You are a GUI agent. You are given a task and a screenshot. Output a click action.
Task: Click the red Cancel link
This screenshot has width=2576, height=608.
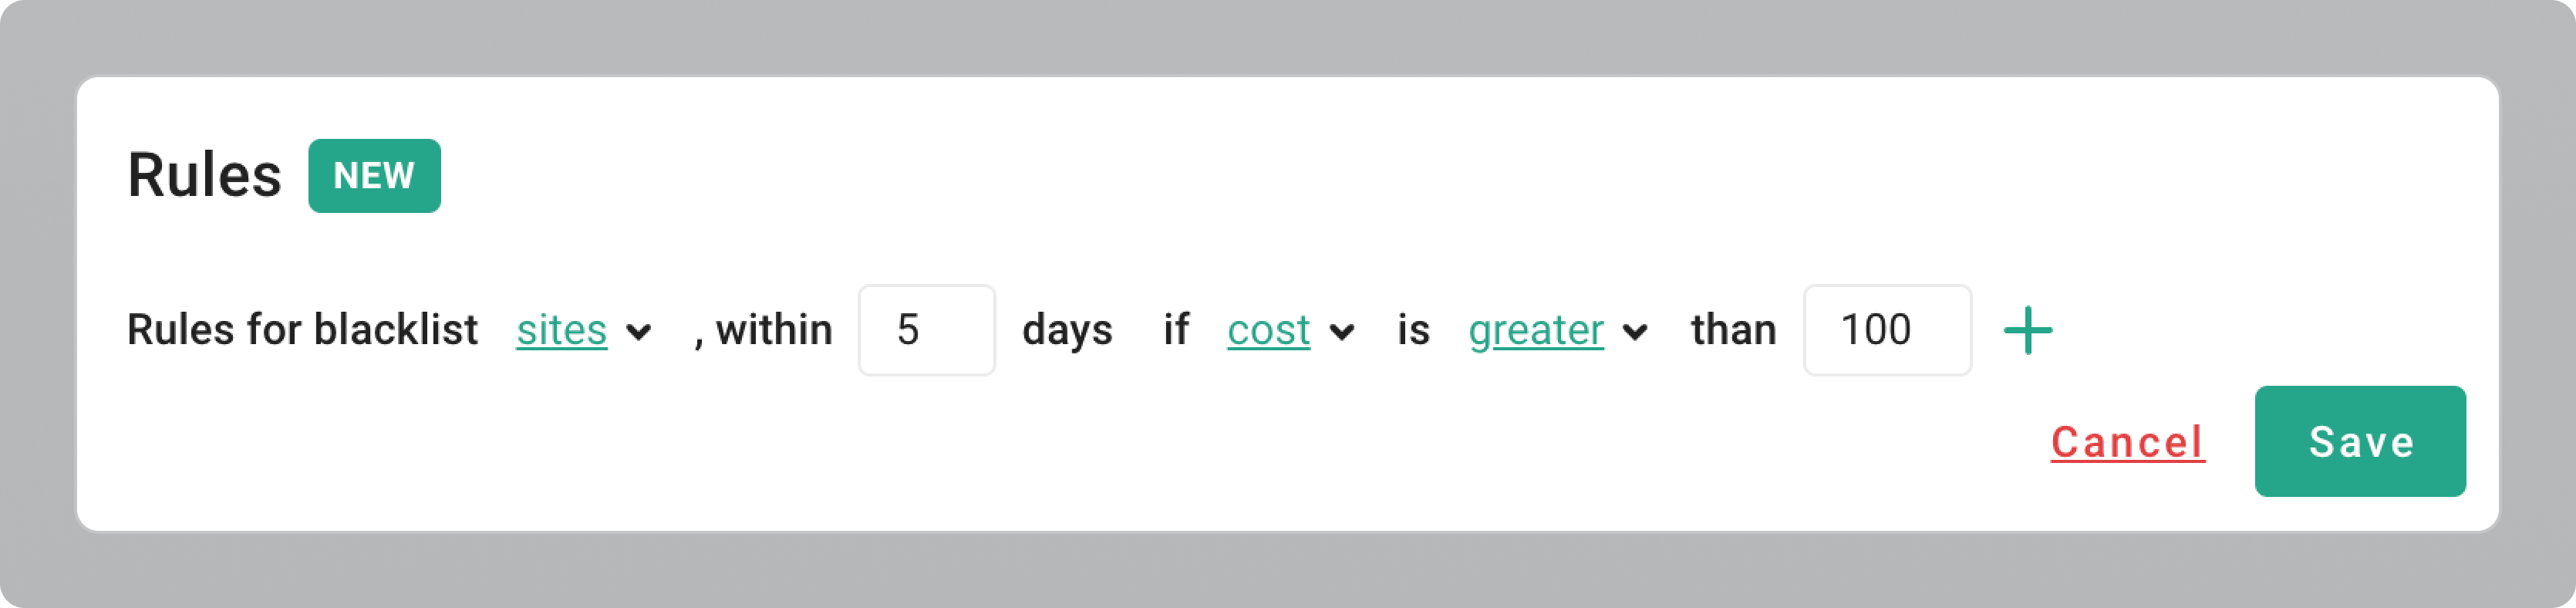2127,442
